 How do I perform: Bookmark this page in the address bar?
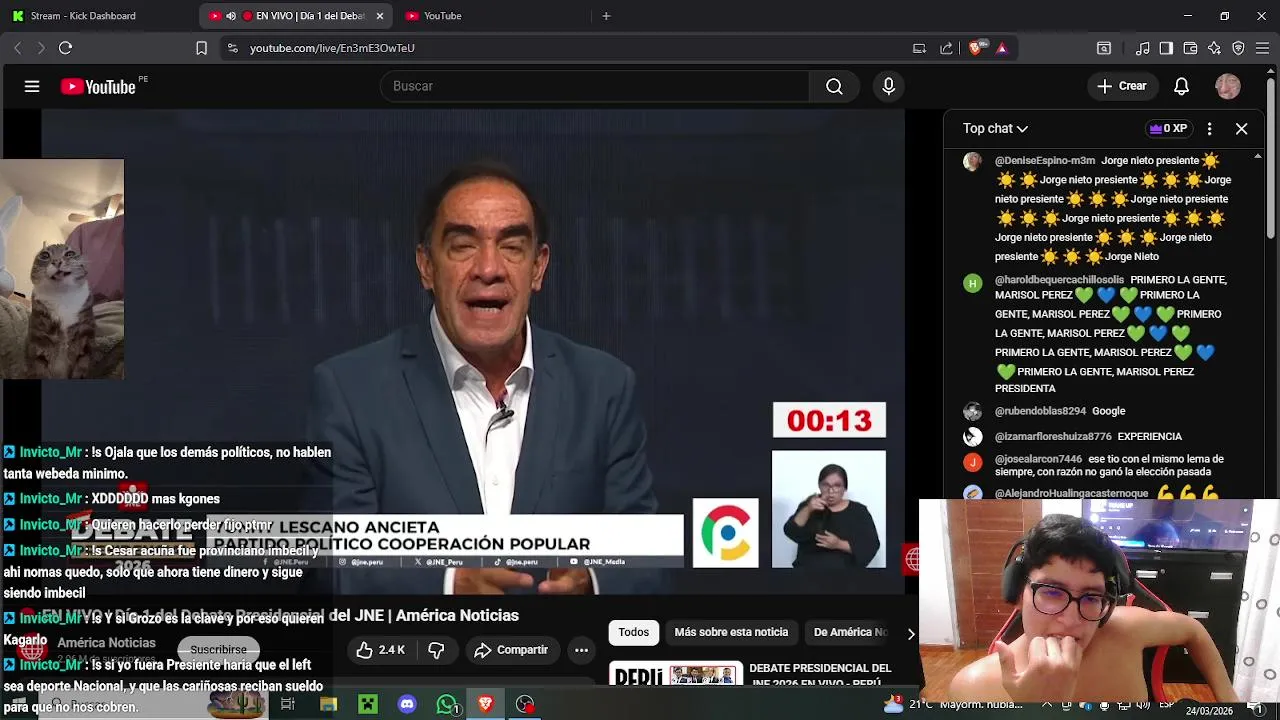coord(201,48)
